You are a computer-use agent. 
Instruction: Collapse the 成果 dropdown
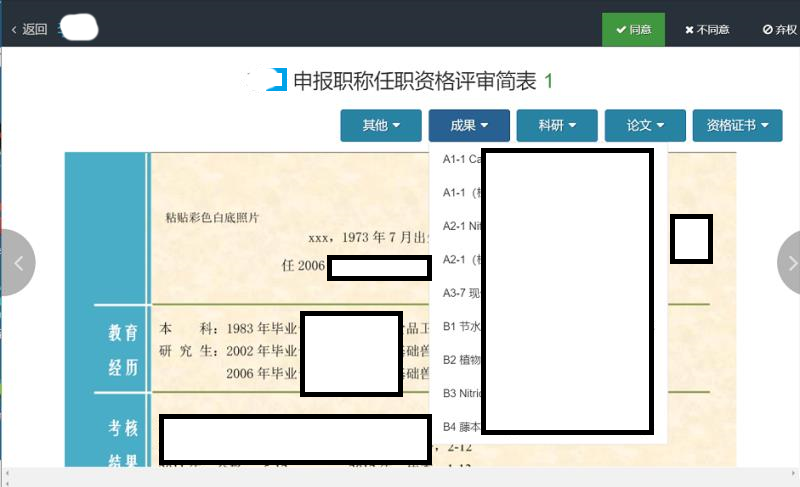pos(469,126)
